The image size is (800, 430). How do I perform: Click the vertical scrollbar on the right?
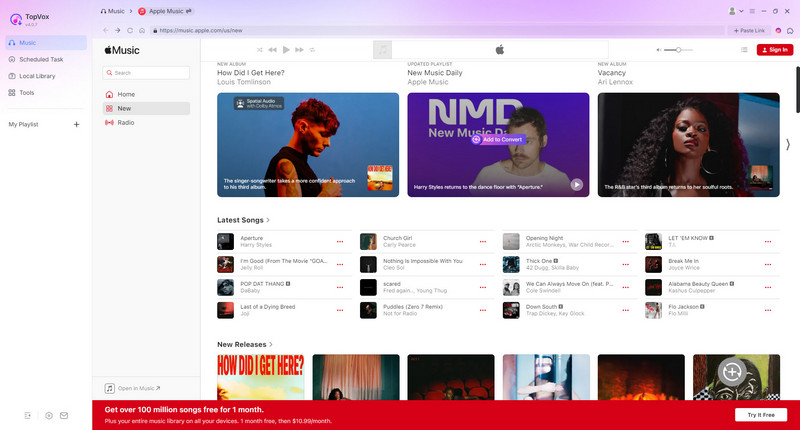pos(797,89)
